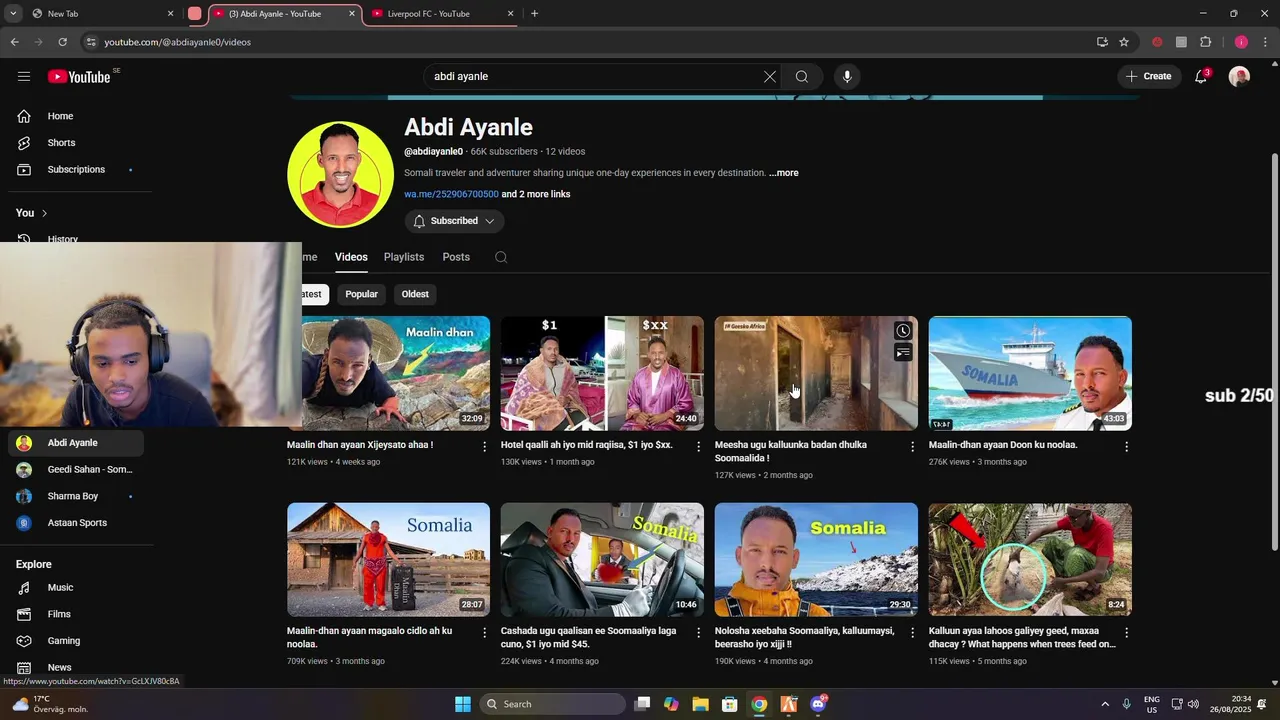
Task: Open the account avatar menu
Action: pos(1239,76)
